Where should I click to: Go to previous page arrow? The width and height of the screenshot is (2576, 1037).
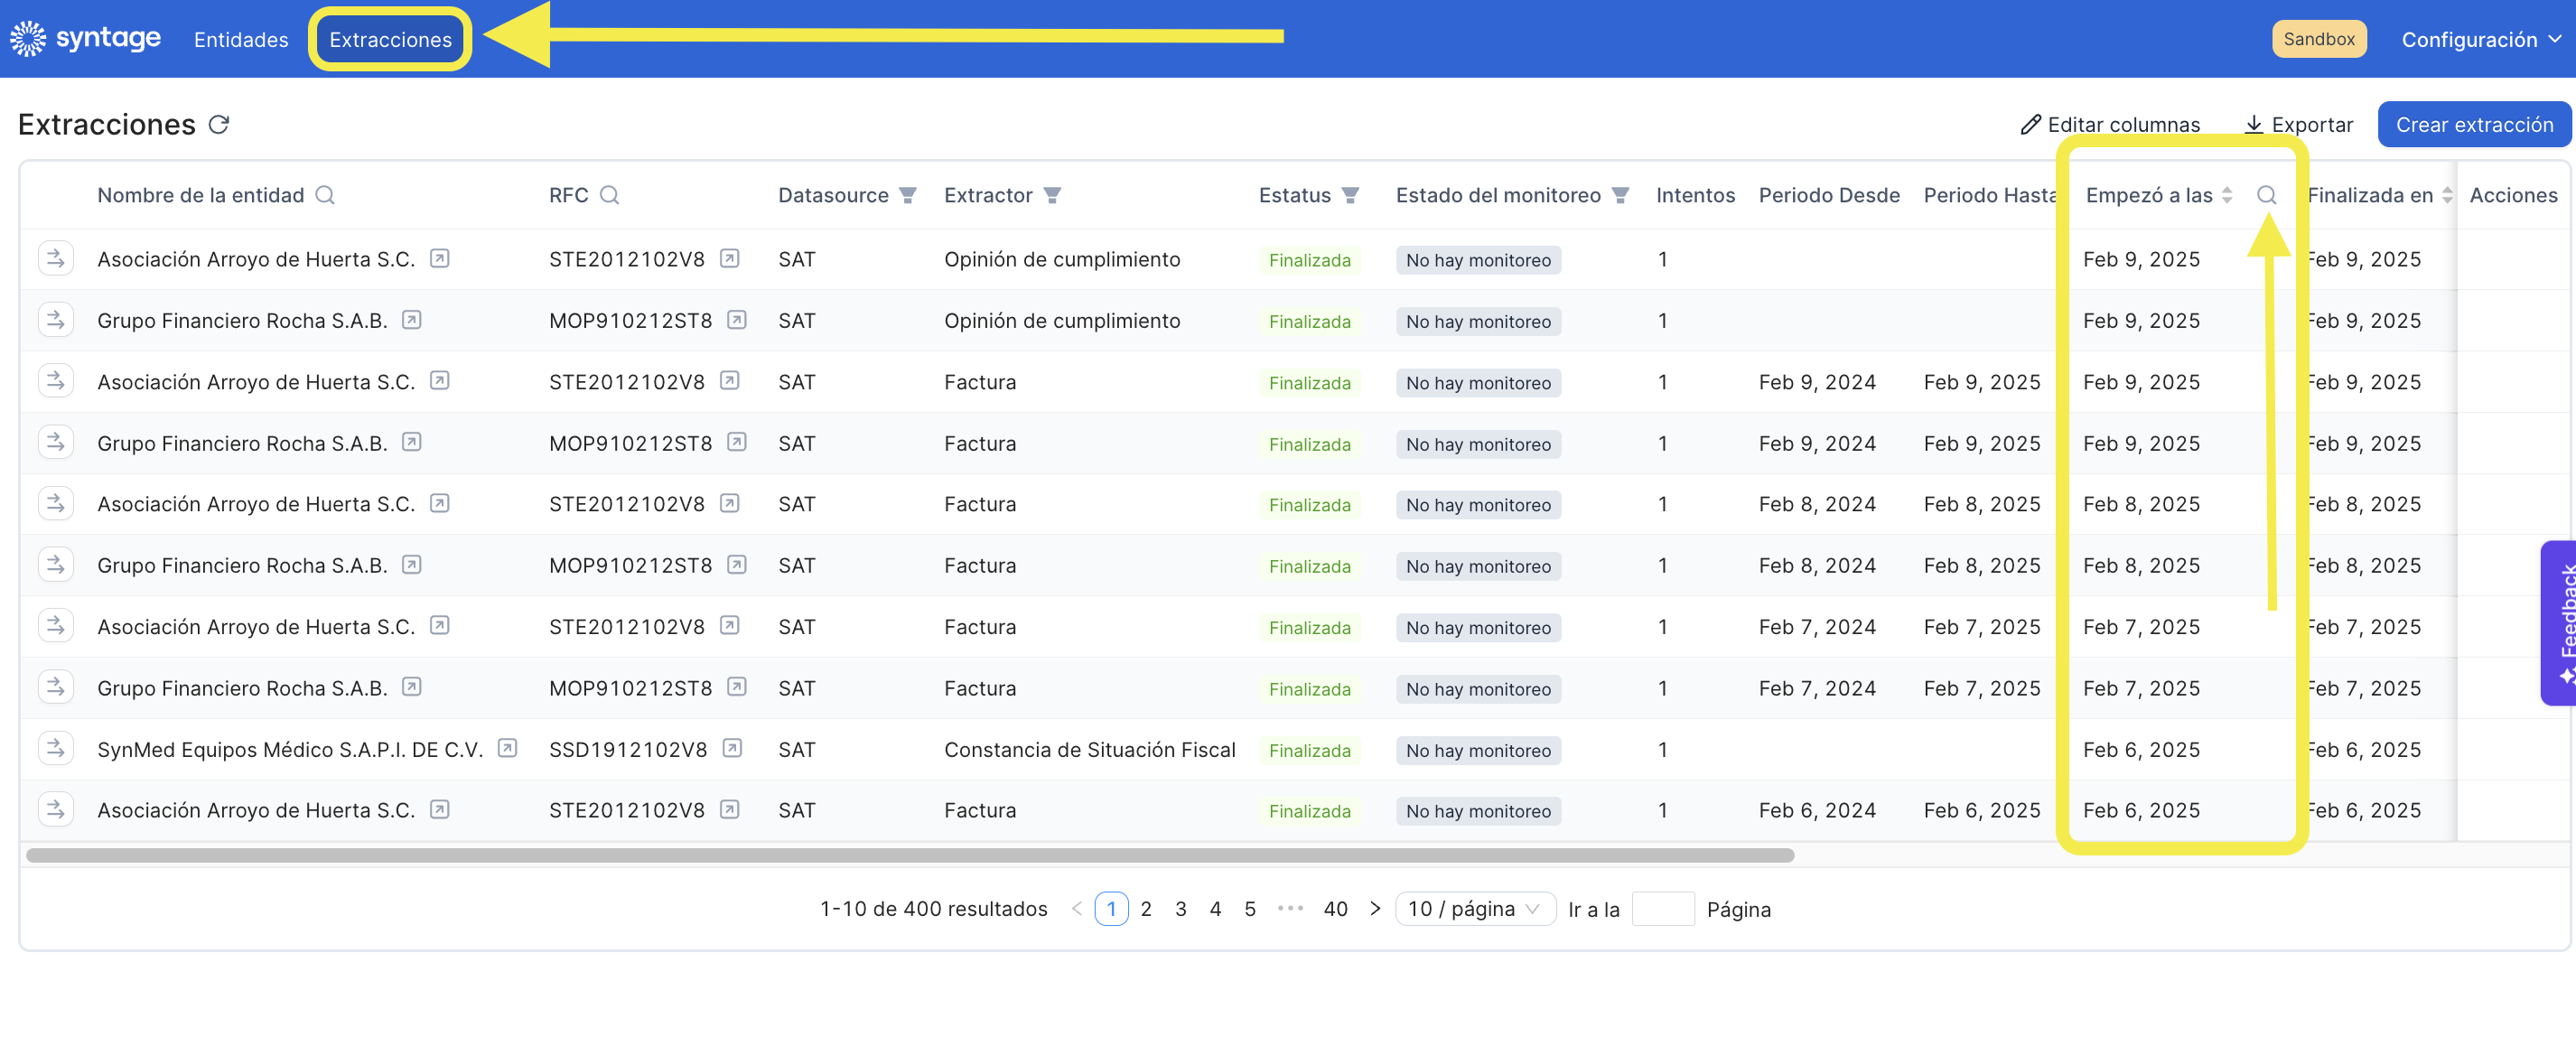[x=1077, y=909]
